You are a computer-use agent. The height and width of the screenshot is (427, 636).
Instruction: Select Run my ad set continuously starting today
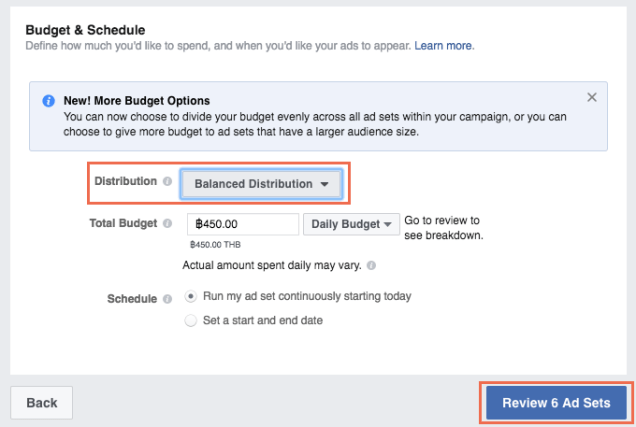click(x=191, y=296)
